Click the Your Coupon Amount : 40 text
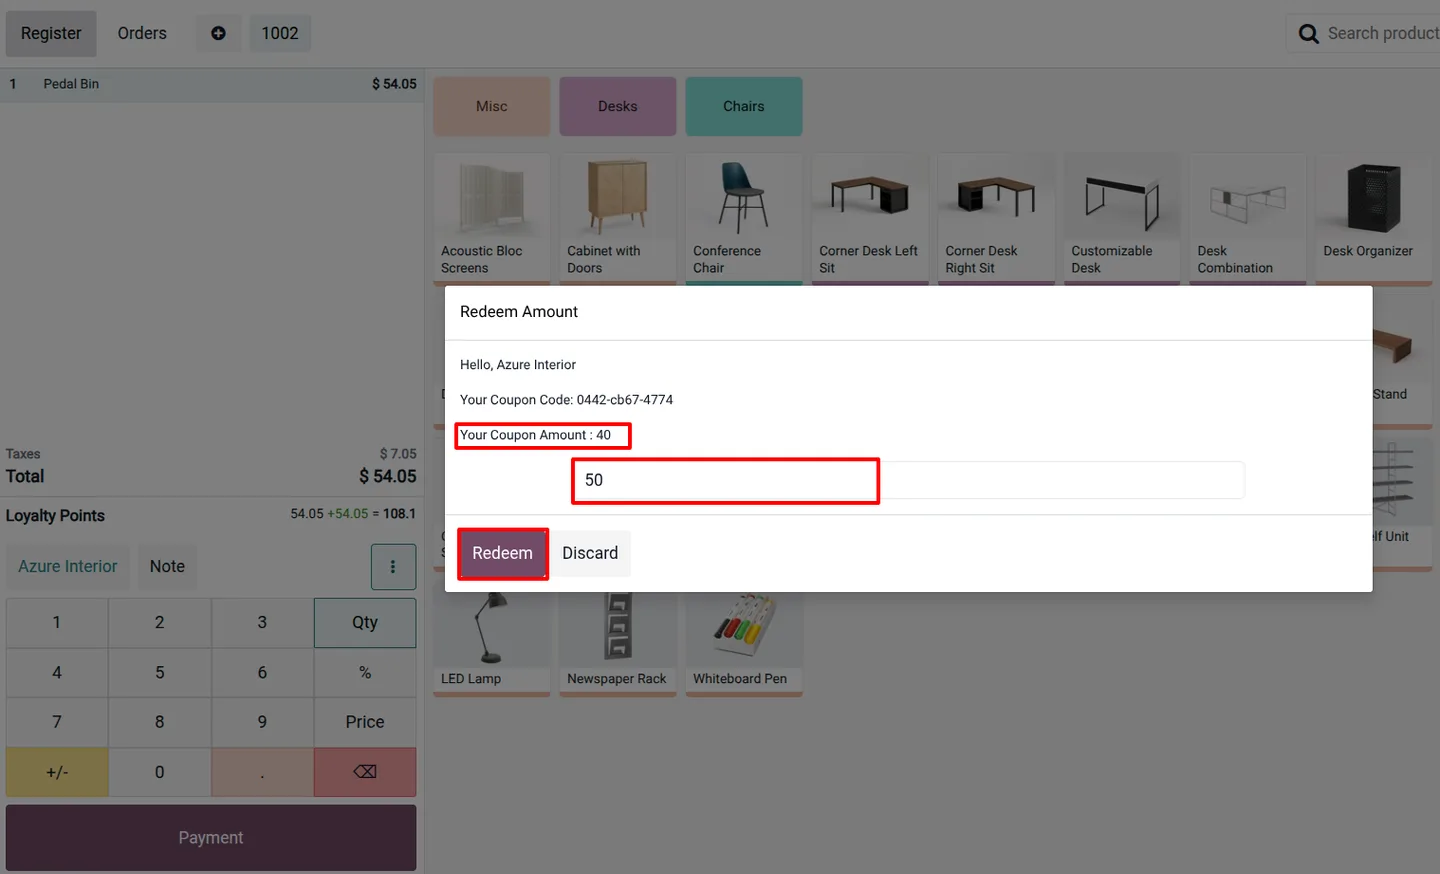The image size is (1440, 874). (535, 435)
